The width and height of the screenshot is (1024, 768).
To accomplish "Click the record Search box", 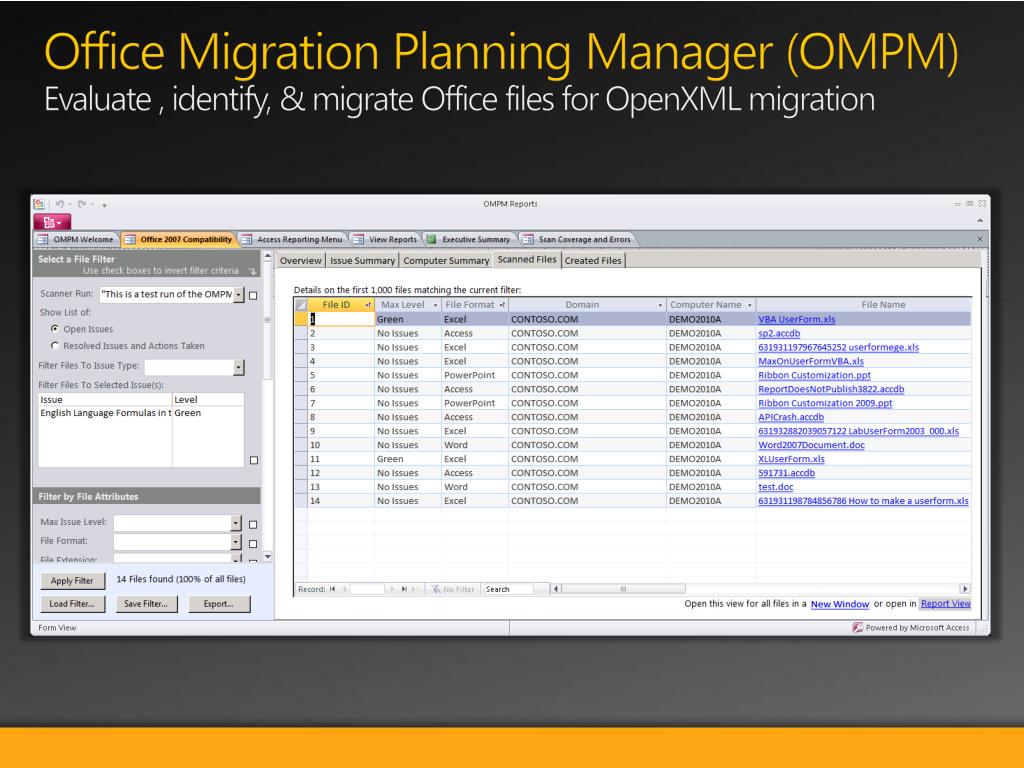I will click(x=508, y=589).
